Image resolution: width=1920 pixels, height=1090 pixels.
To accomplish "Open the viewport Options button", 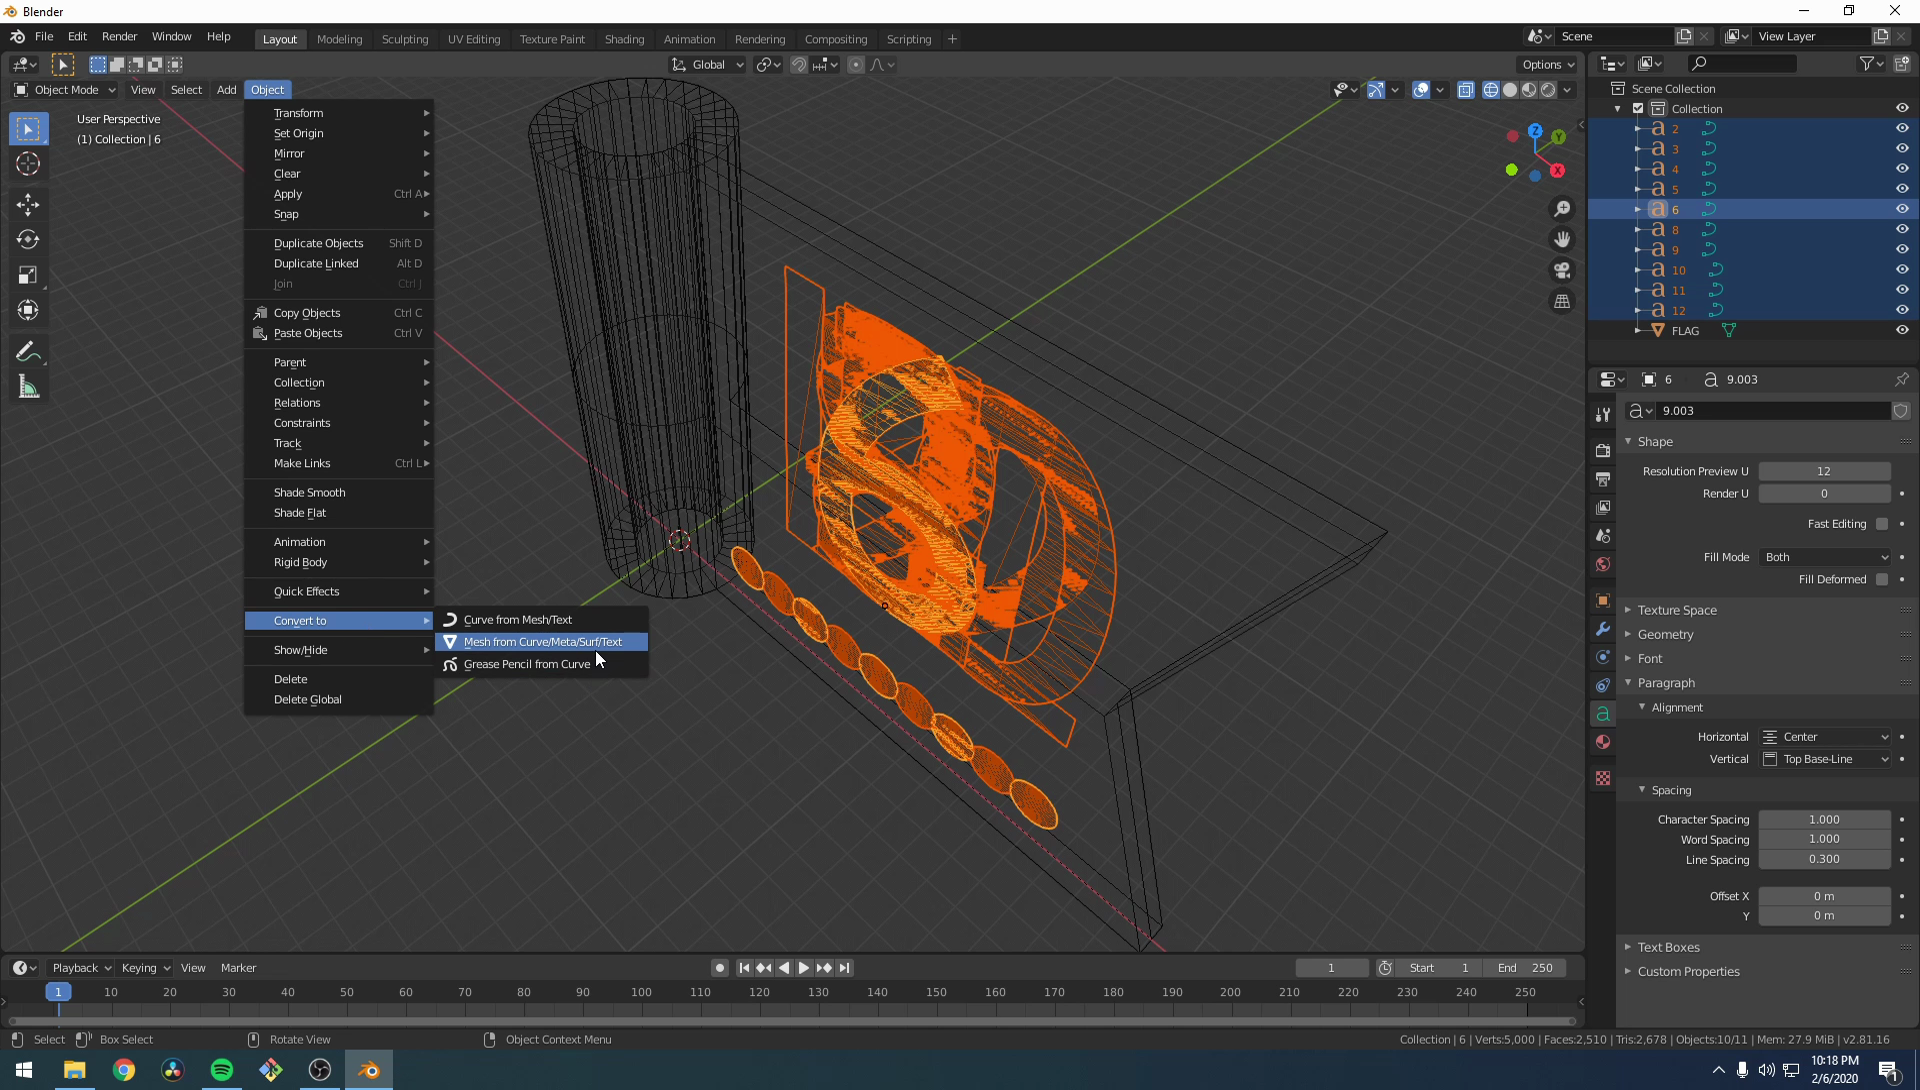I will pyautogui.click(x=1548, y=65).
